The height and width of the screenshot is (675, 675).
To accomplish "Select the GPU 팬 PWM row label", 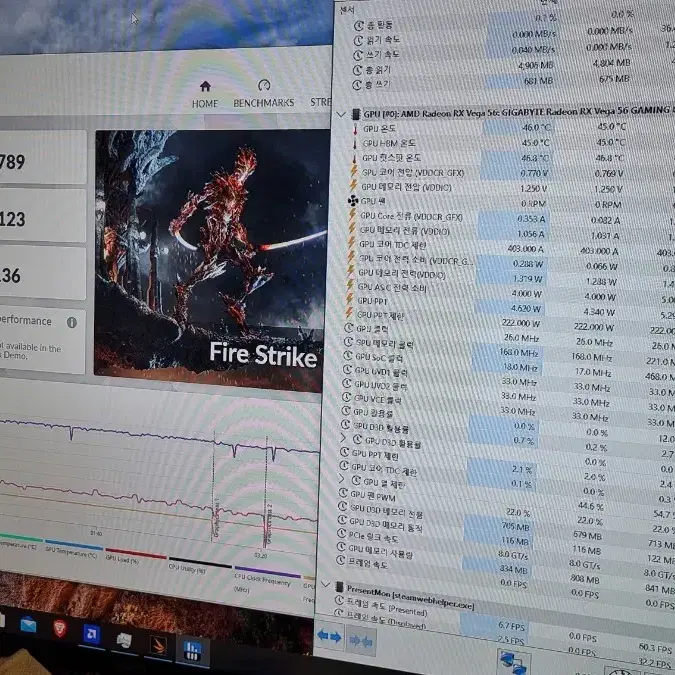I will click(x=373, y=496).
